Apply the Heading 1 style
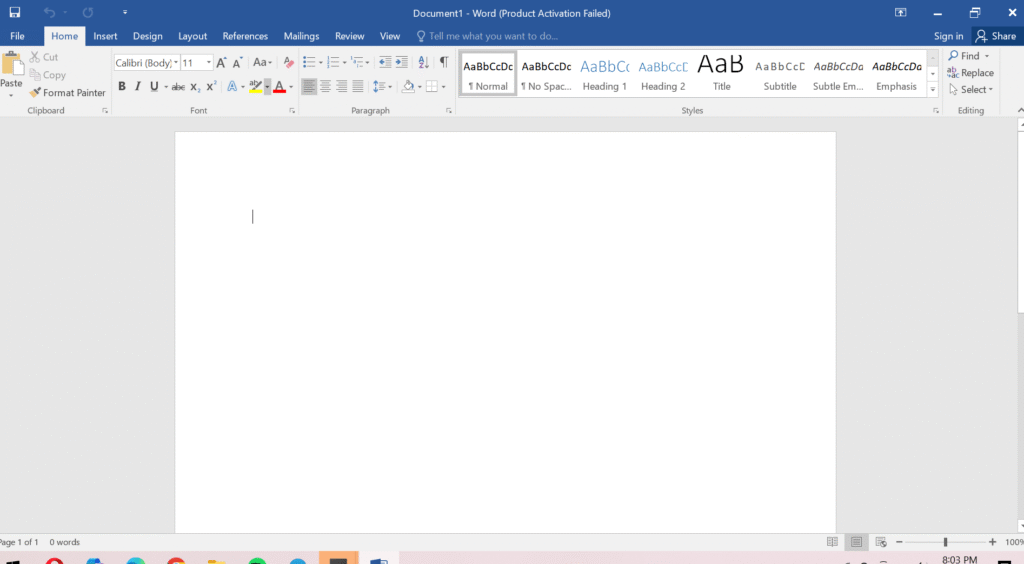The image size is (1024, 564). (x=605, y=74)
